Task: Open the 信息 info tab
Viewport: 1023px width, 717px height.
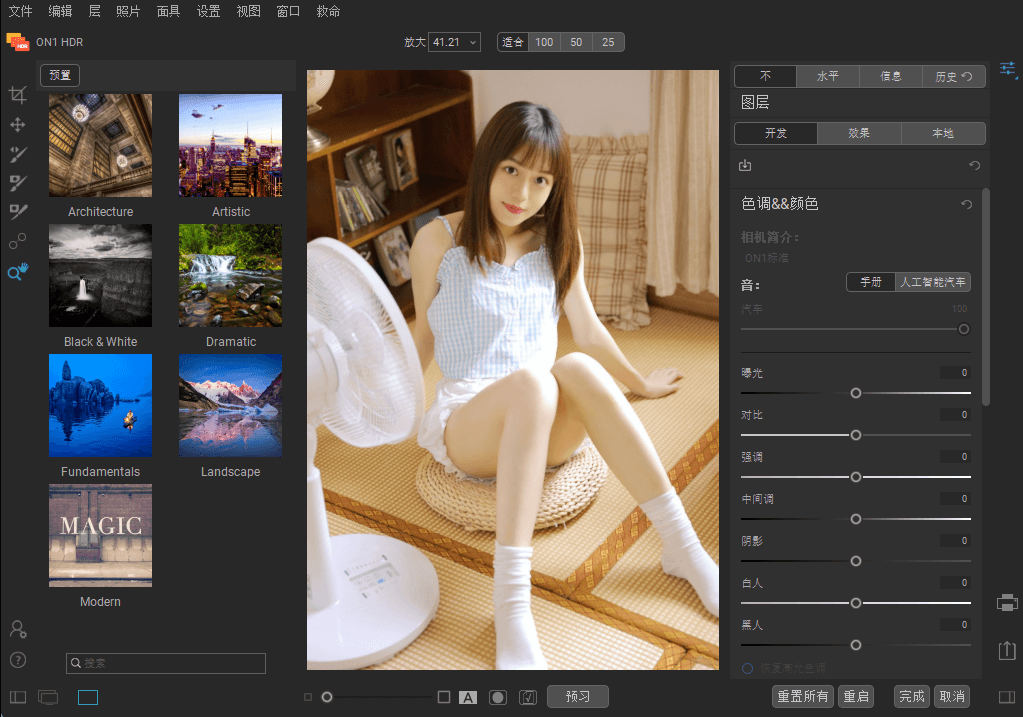Action: [x=891, y=76]
